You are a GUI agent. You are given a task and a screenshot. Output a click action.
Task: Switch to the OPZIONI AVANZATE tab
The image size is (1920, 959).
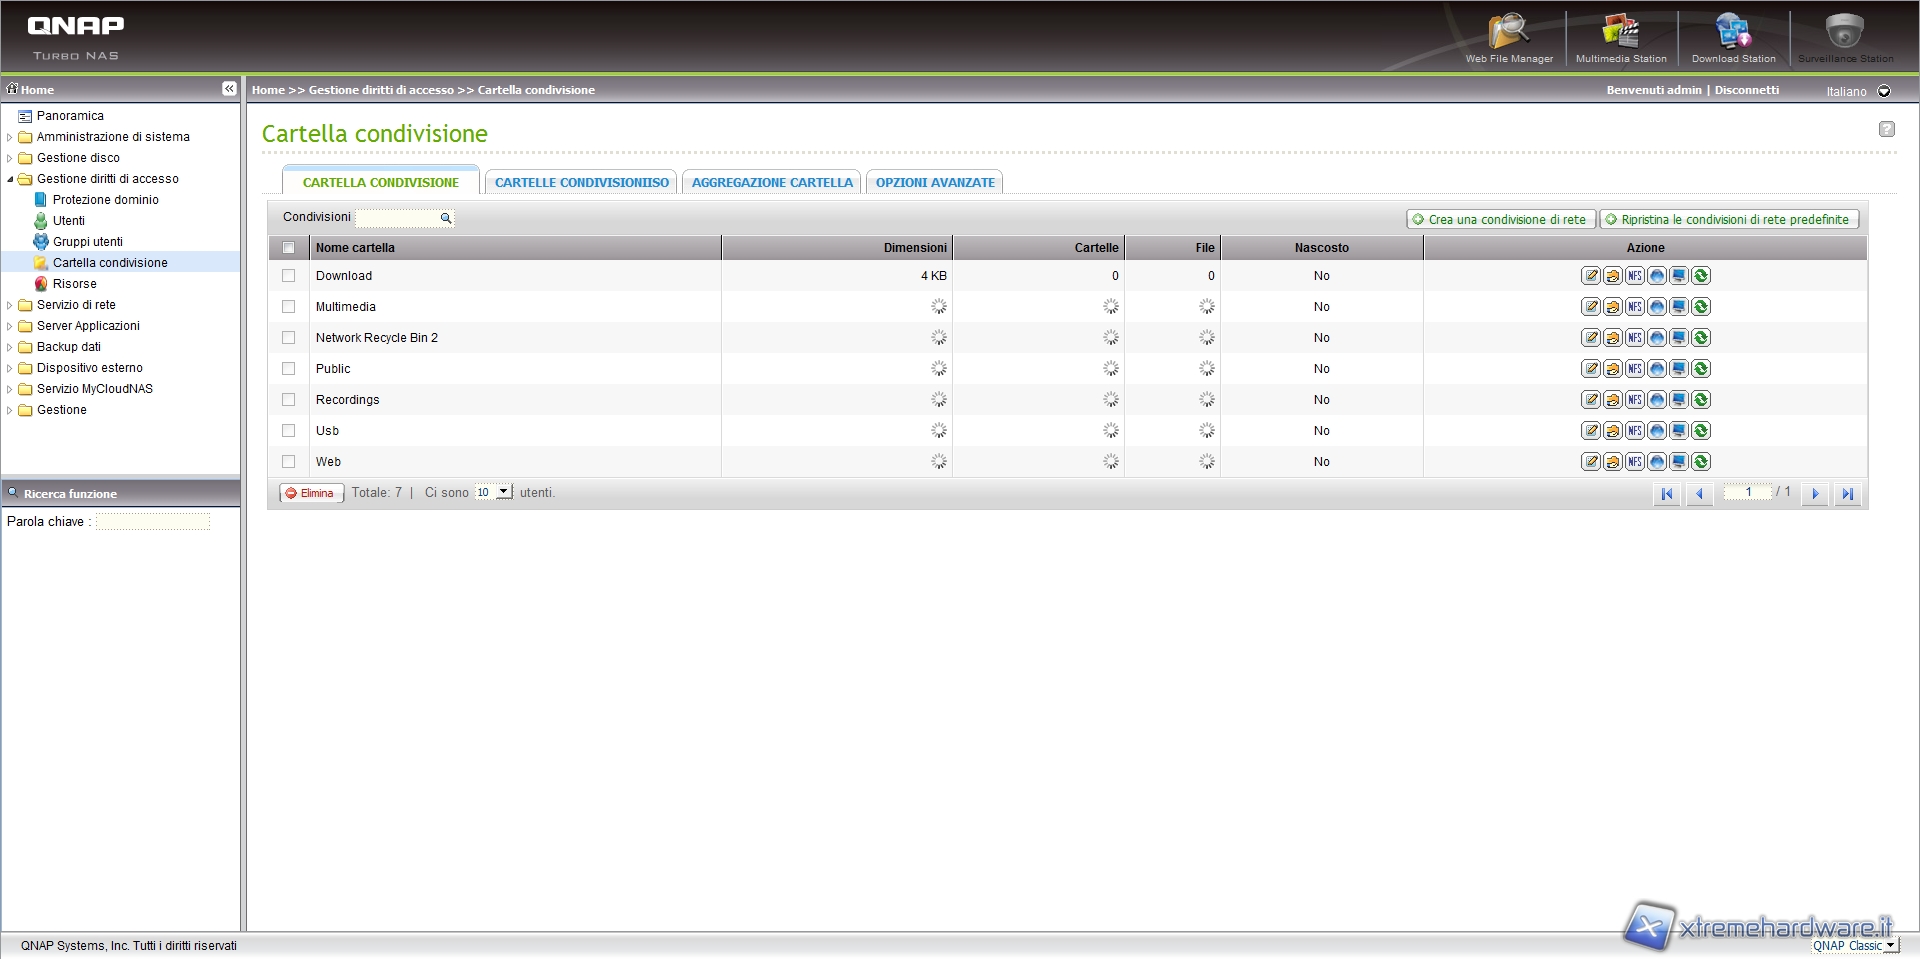(935, 182)
